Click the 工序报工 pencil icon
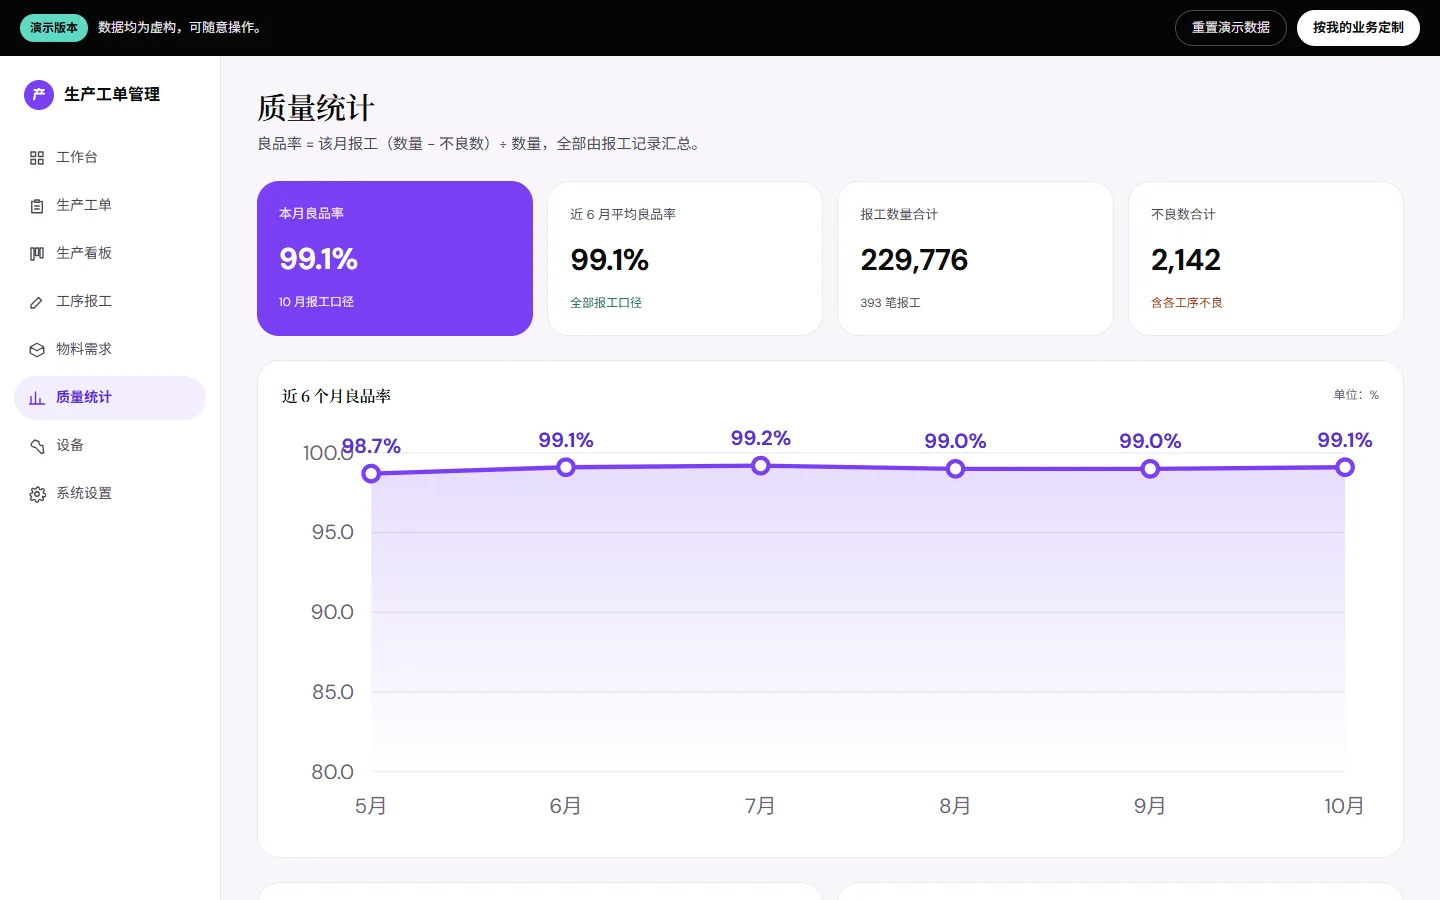Image resolution: width=1440 pixels, height=900 pixels. coord(37,302)
